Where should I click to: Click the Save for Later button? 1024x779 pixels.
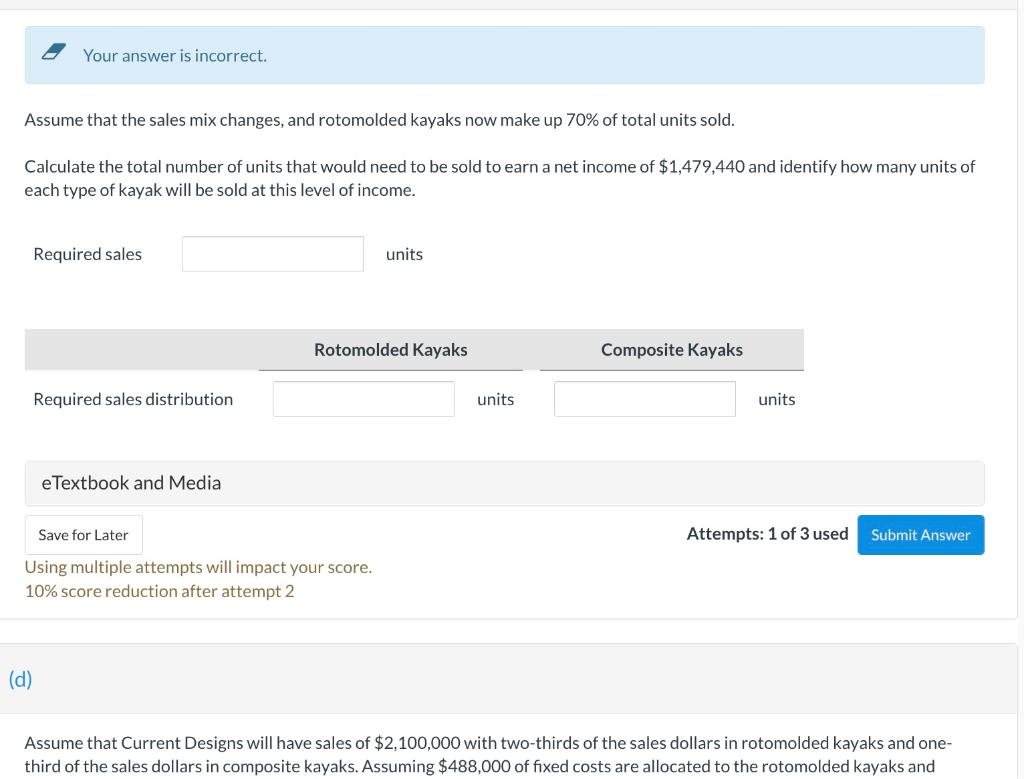(x=84, y=535)
